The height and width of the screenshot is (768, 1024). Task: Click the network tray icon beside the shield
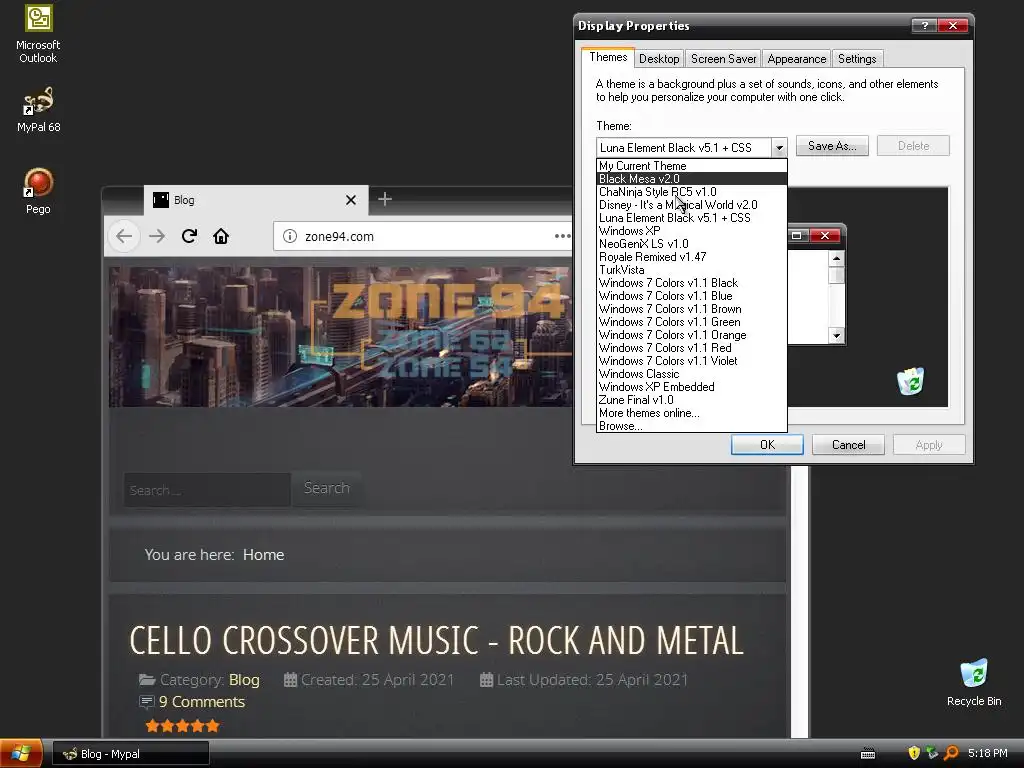pyautogui.click(x=933, y=753)
